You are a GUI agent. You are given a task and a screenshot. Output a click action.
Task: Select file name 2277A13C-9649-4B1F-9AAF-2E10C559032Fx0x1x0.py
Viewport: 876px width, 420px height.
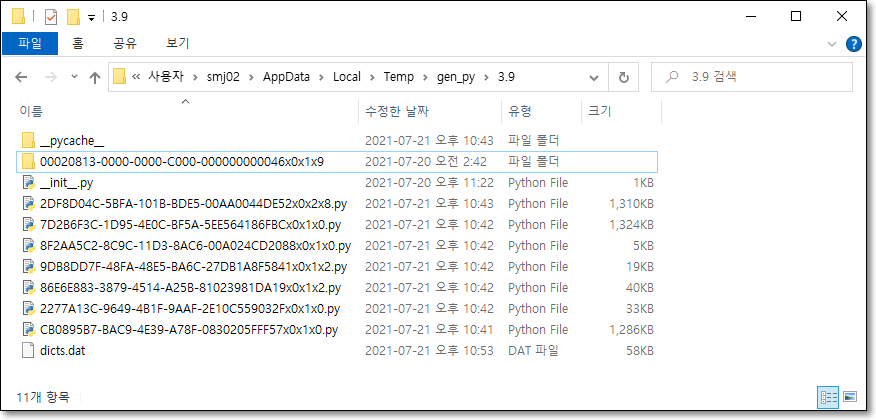click(190, 309)
